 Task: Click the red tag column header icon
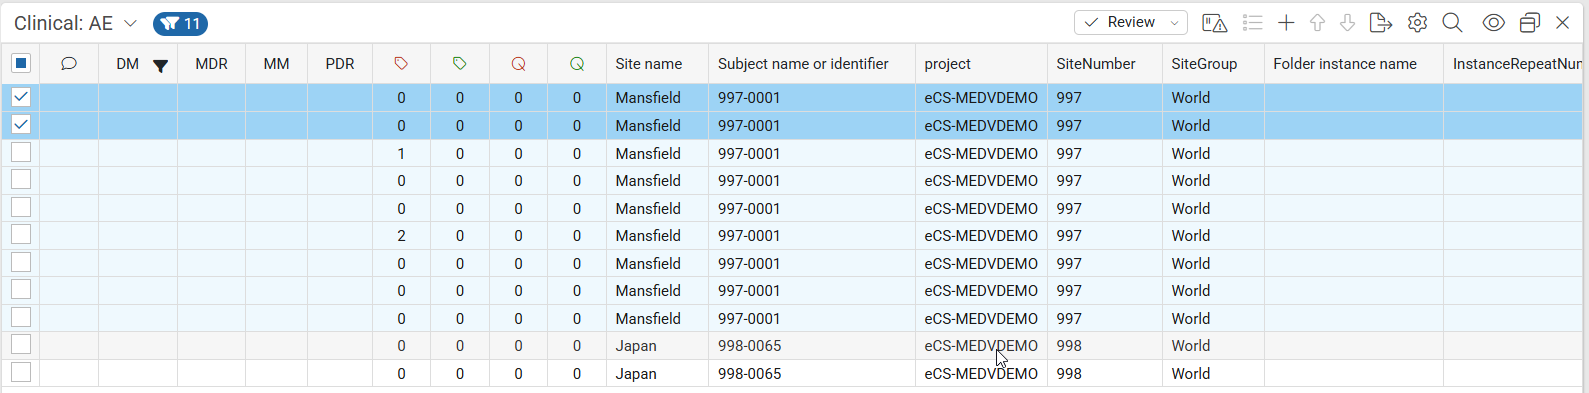(401, 64)
